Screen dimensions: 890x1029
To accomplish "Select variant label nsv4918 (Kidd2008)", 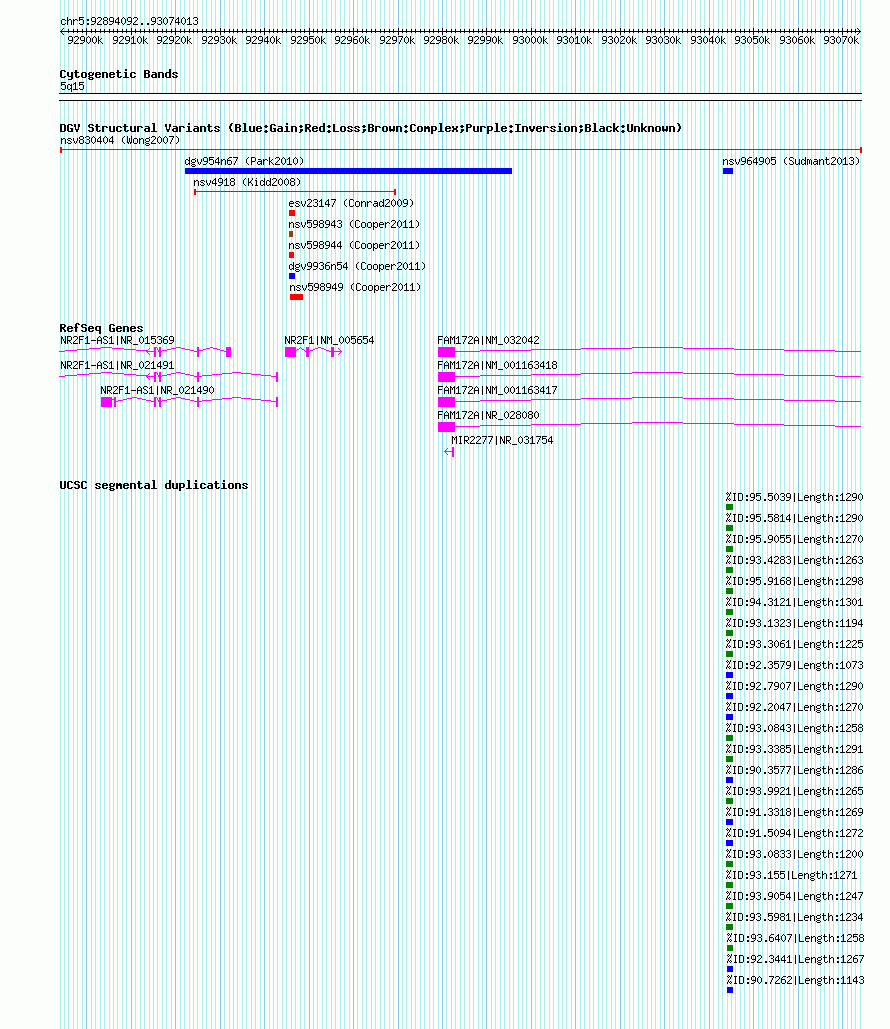I will (247, 182).
